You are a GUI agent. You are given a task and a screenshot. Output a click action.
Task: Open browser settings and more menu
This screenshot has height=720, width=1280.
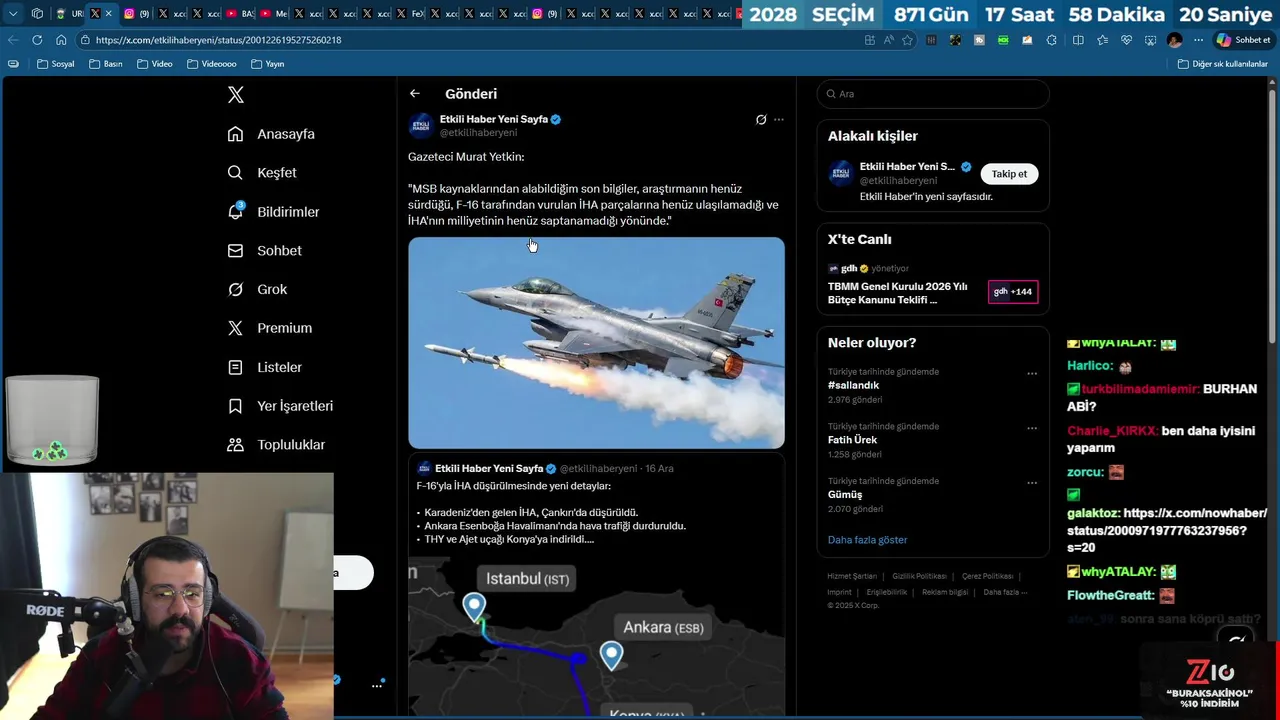[1198, 40]
